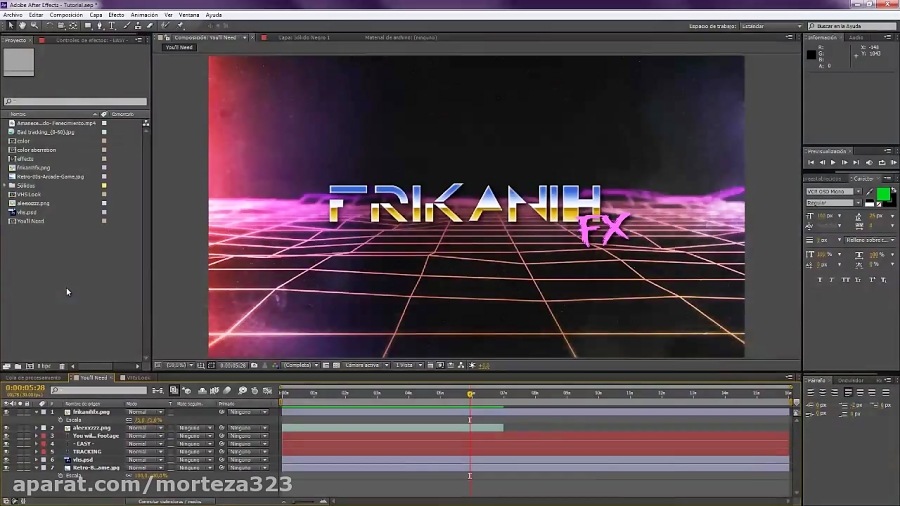Click the snapshot camera icon in viewer
900x506 pixels.
pyautogui.click(x=254, y=365)
